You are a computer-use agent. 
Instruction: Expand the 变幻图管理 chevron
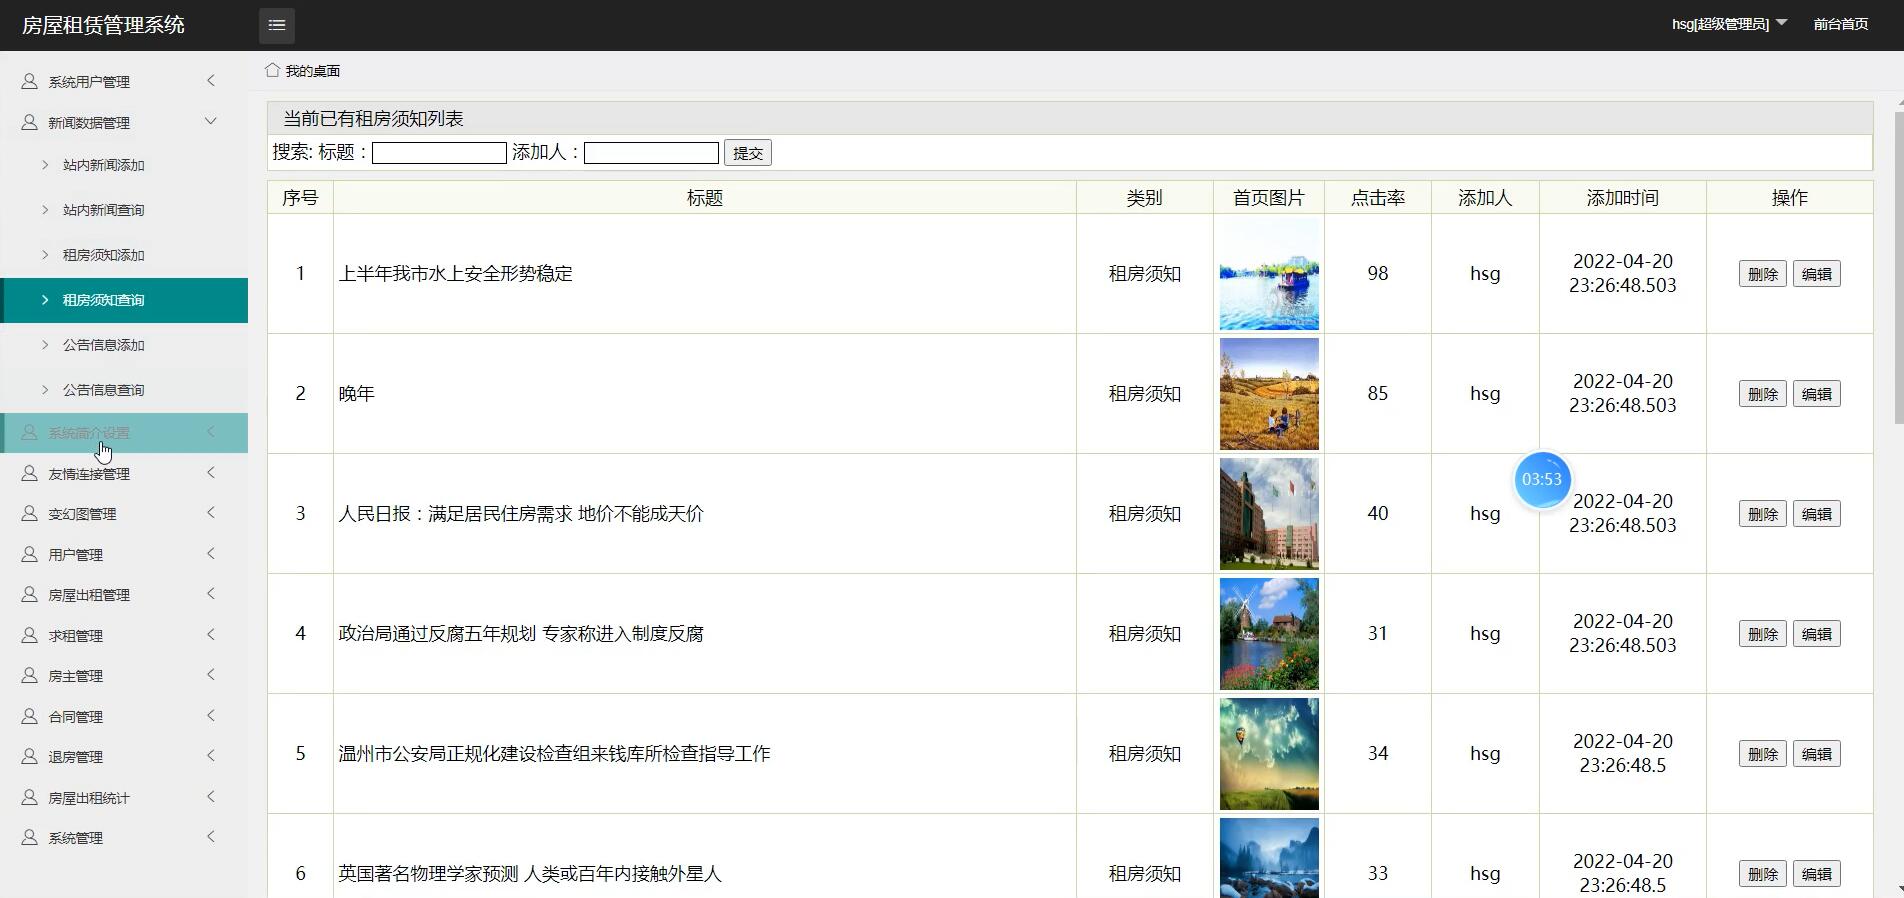[211, 512]
